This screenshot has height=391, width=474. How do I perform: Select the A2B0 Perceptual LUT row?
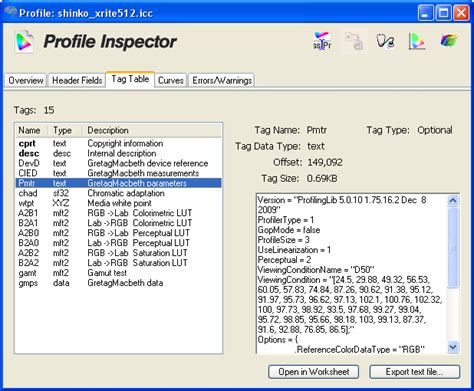click(x=118, y=233)
